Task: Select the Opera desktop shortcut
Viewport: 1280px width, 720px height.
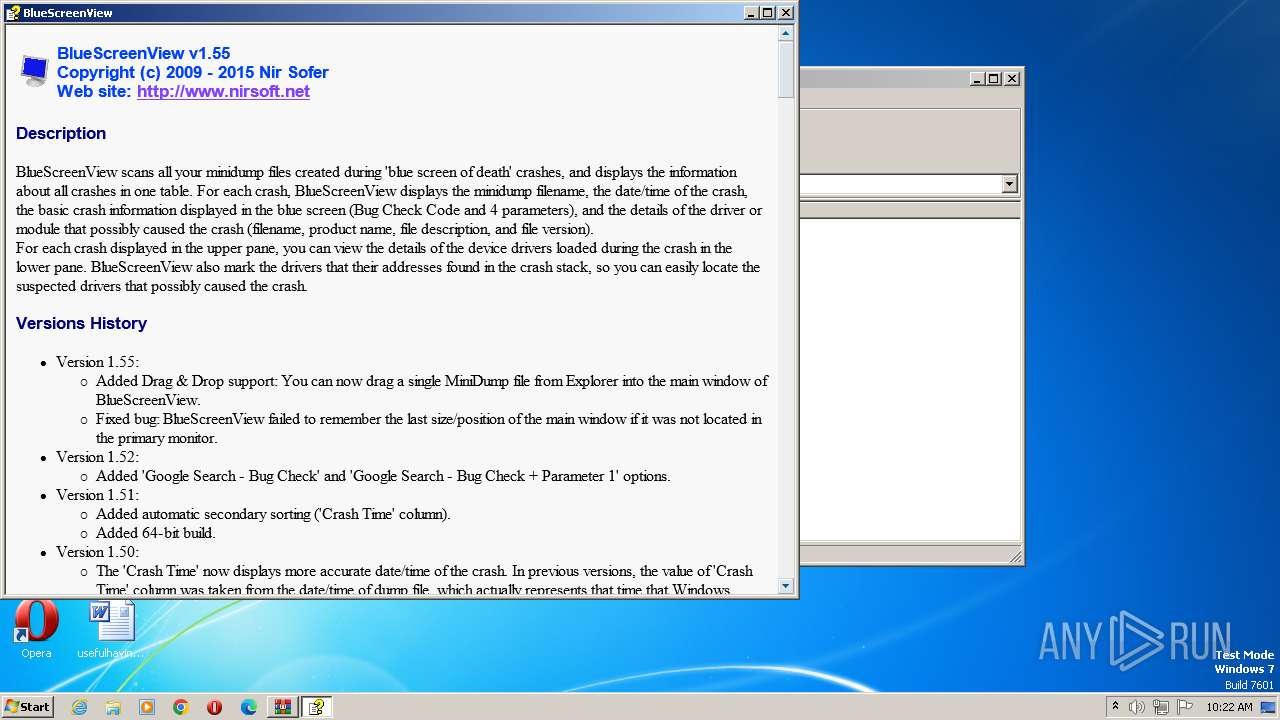Action: [36, 629]
